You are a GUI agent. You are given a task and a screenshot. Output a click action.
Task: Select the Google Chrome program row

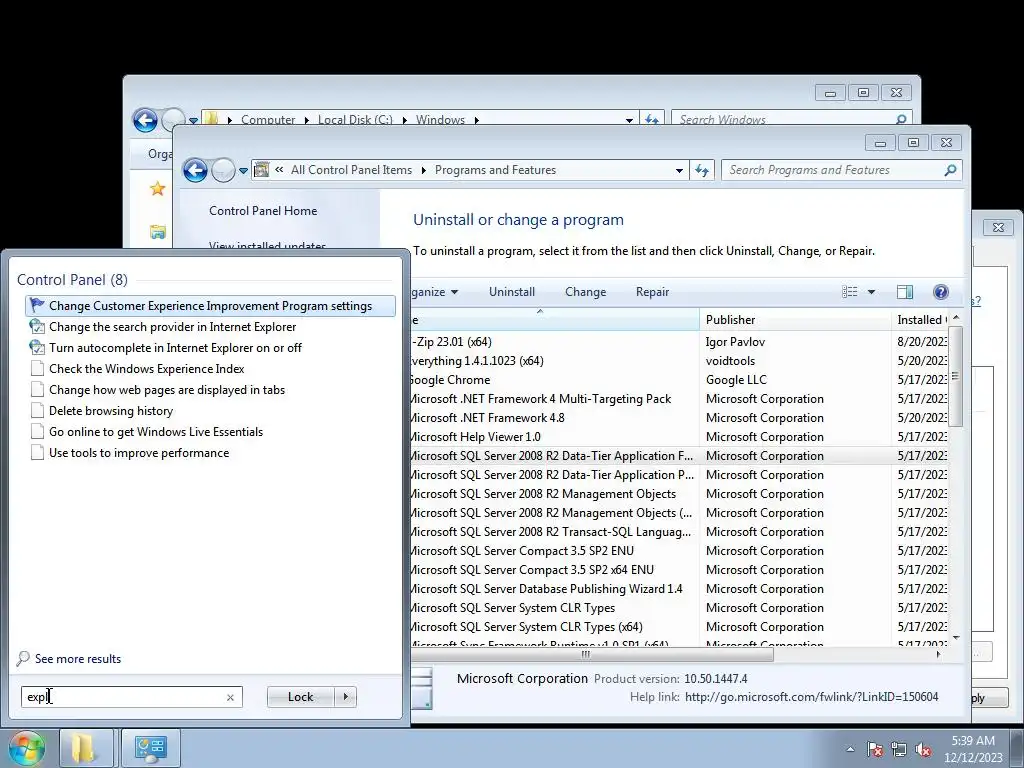(x=679, y=380)
